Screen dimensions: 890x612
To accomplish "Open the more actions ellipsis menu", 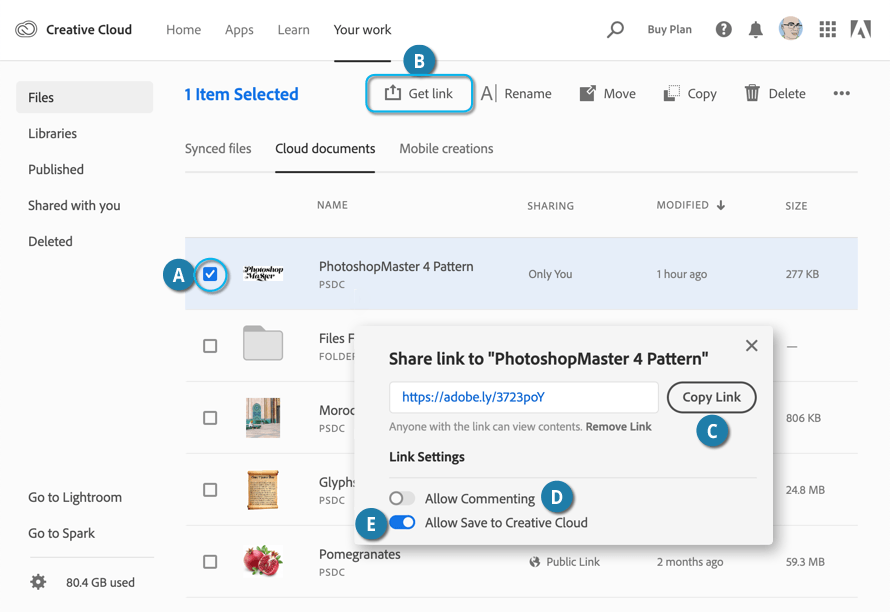I will point(841,93).
